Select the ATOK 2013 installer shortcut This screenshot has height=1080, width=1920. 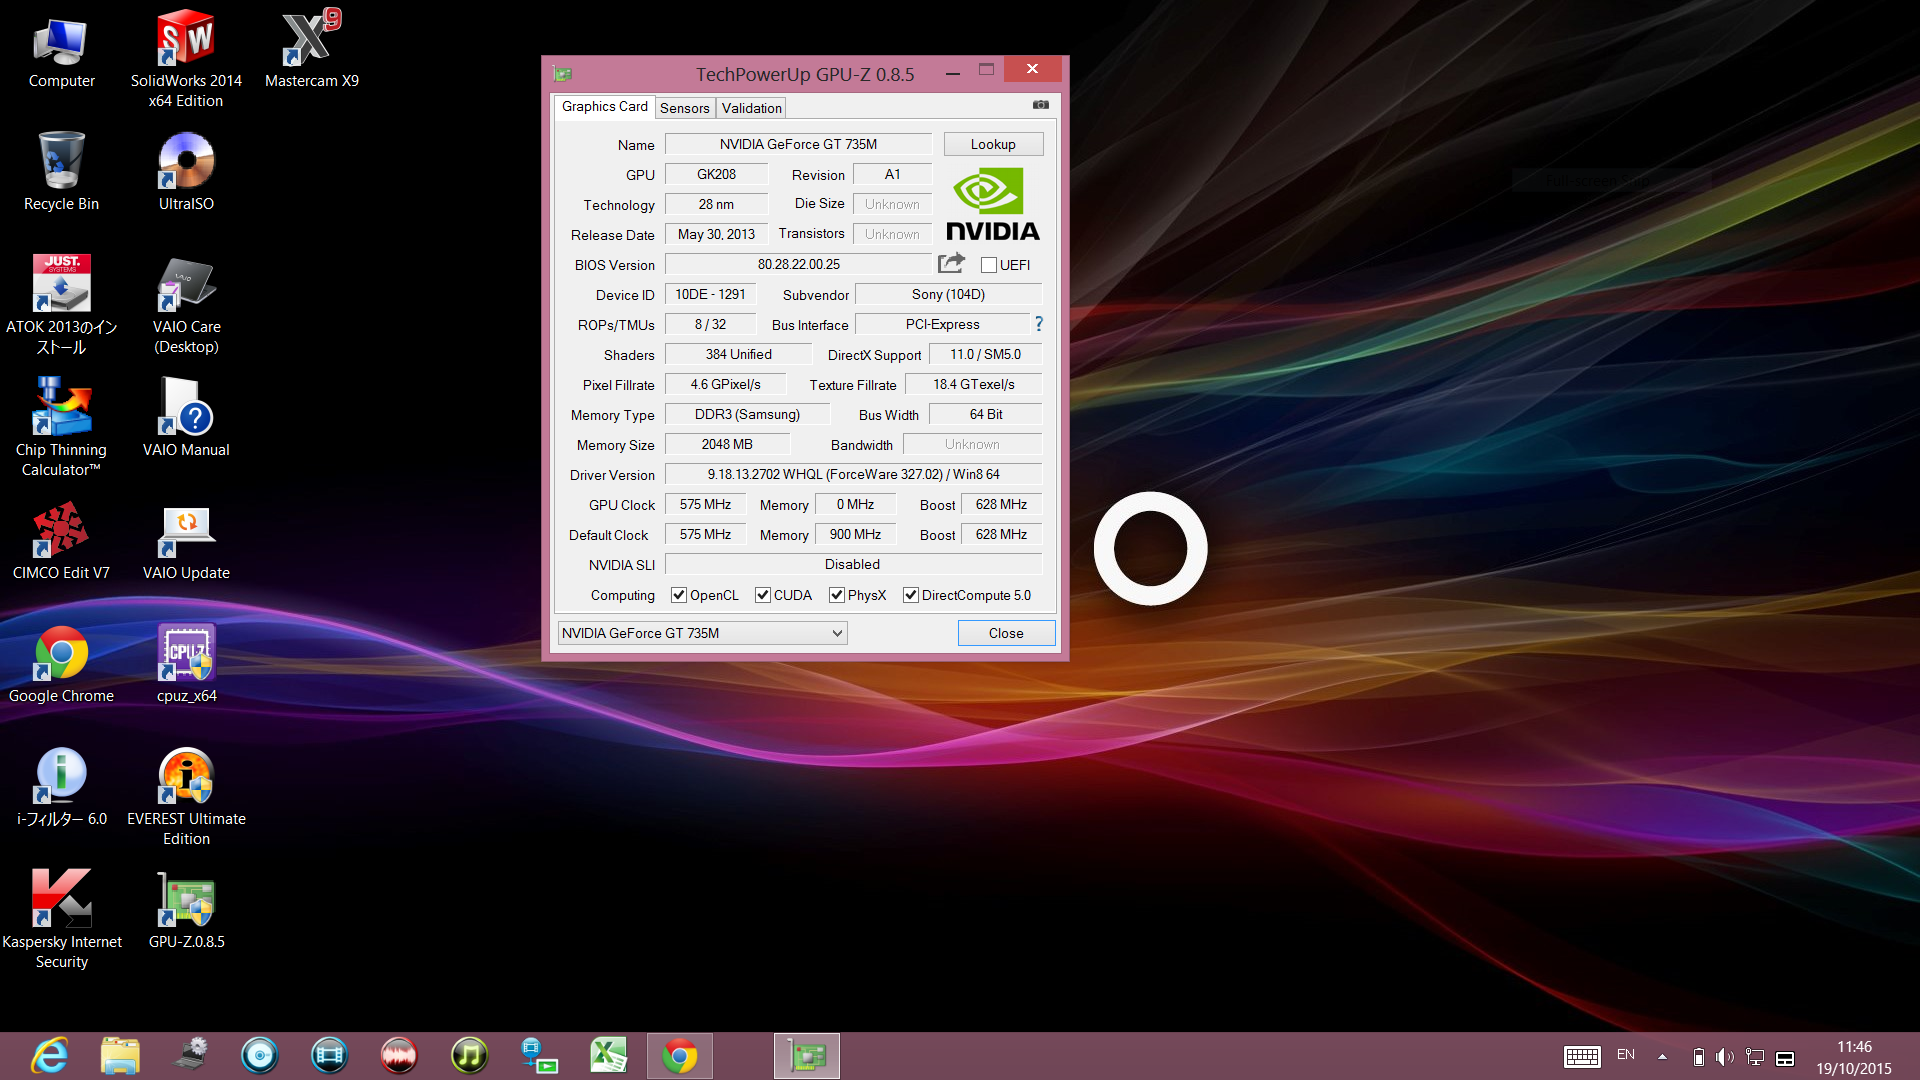(x=61, y=305)
